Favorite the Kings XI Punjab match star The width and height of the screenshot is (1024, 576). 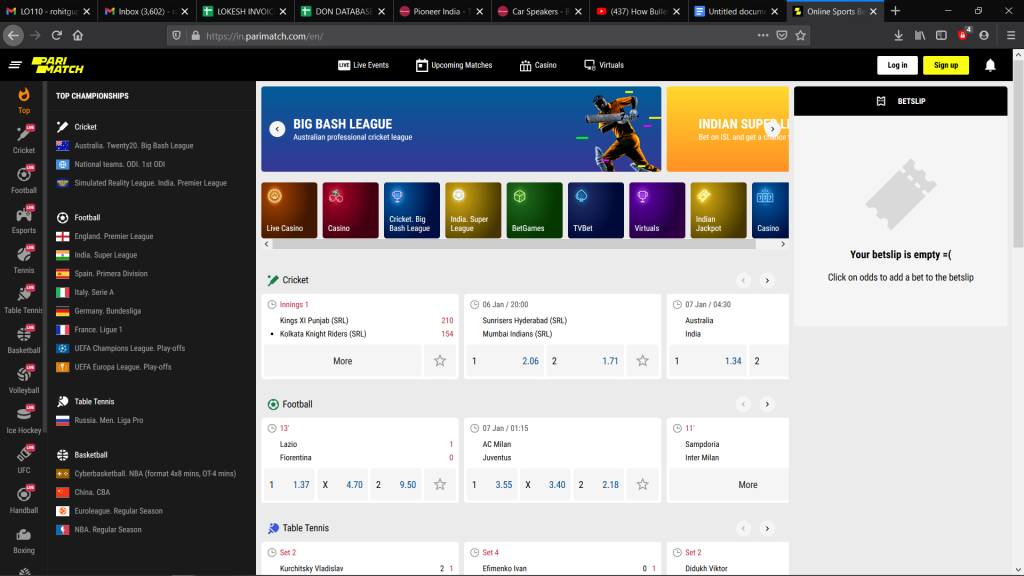tap(439, 361)
